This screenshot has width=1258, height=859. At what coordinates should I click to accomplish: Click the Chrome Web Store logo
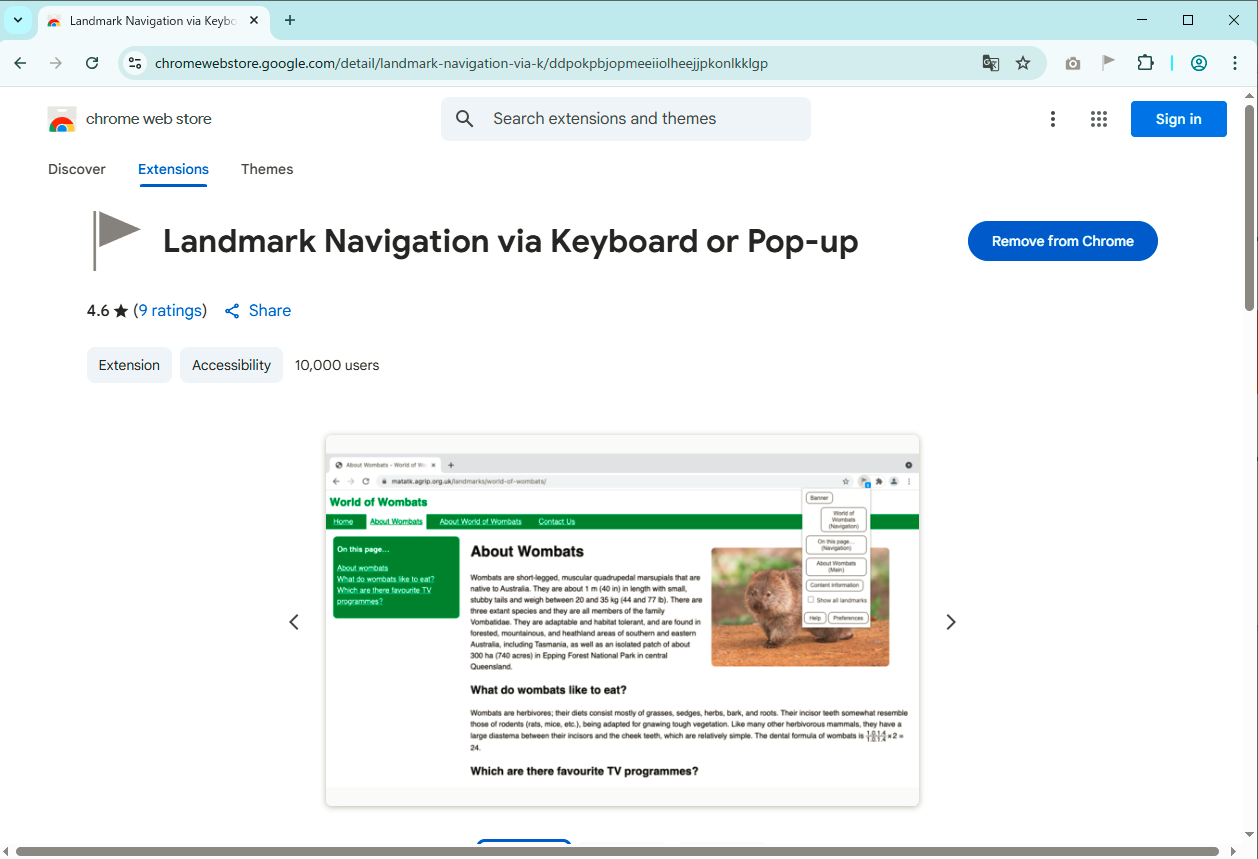[x=130, y=119]
